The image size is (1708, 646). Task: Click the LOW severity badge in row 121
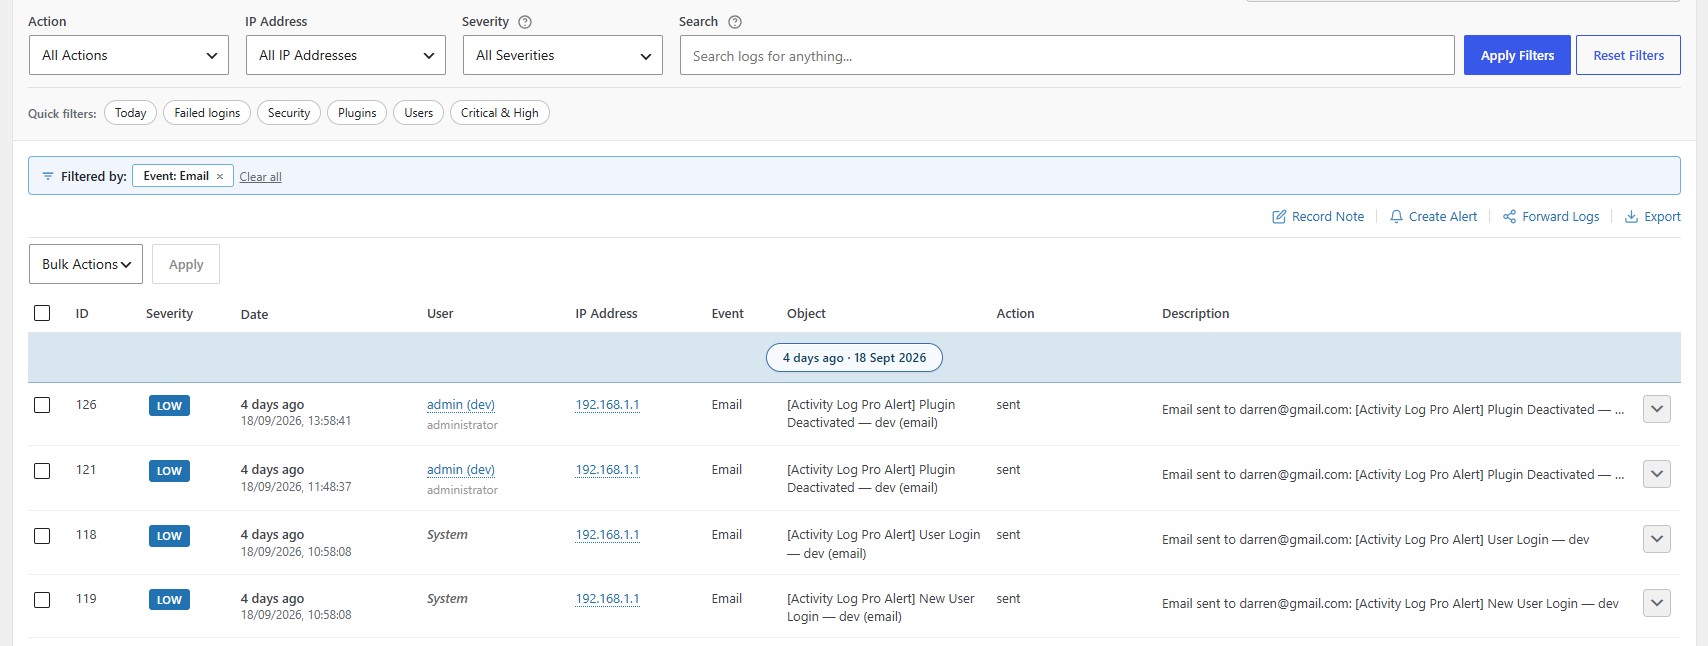tap(169, 471)
